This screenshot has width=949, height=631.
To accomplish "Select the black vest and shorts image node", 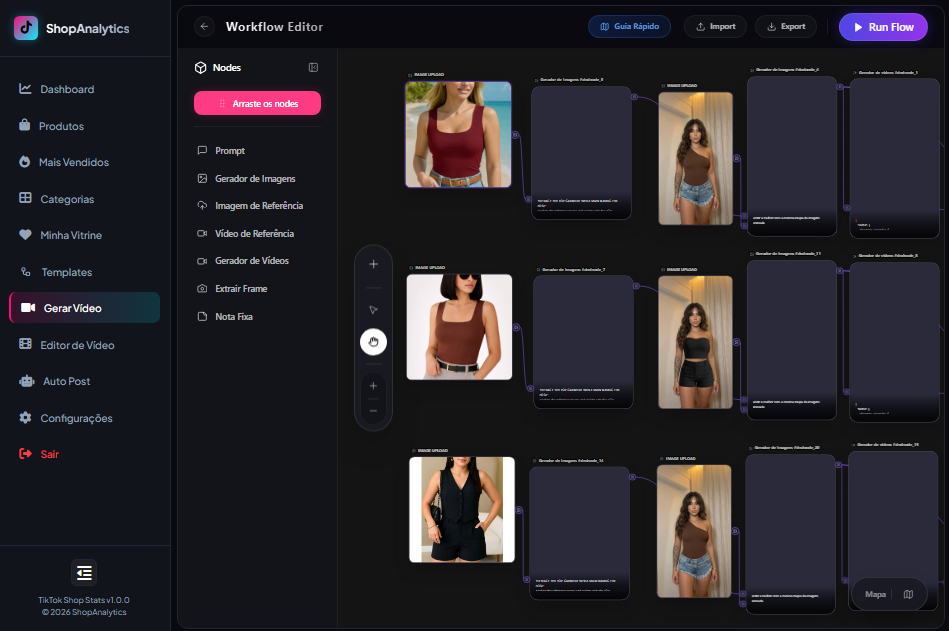I will tap(462, 509).
